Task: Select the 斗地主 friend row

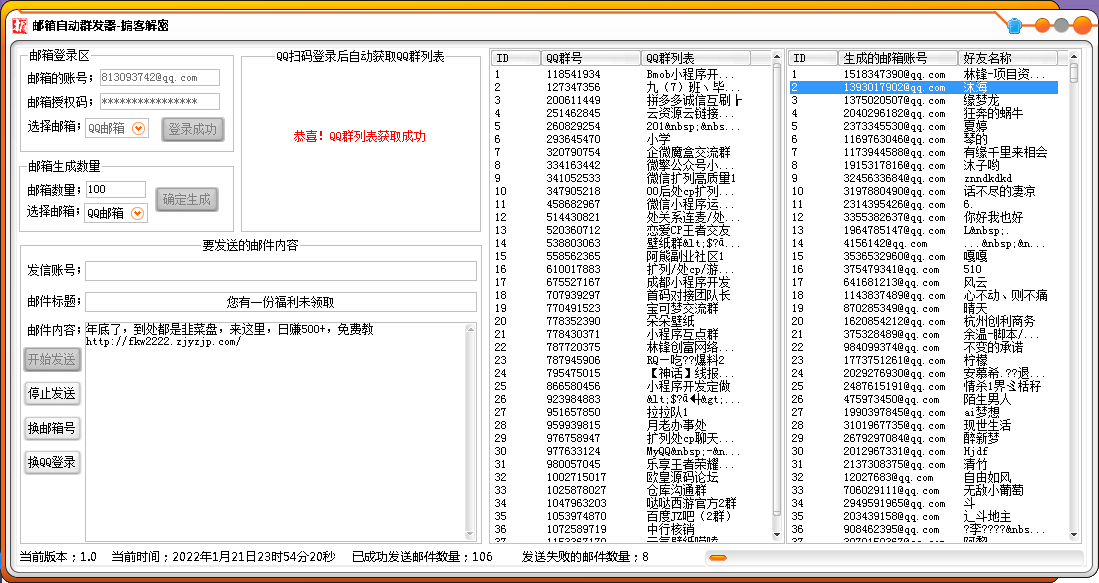Action: (x=923, y=516)
